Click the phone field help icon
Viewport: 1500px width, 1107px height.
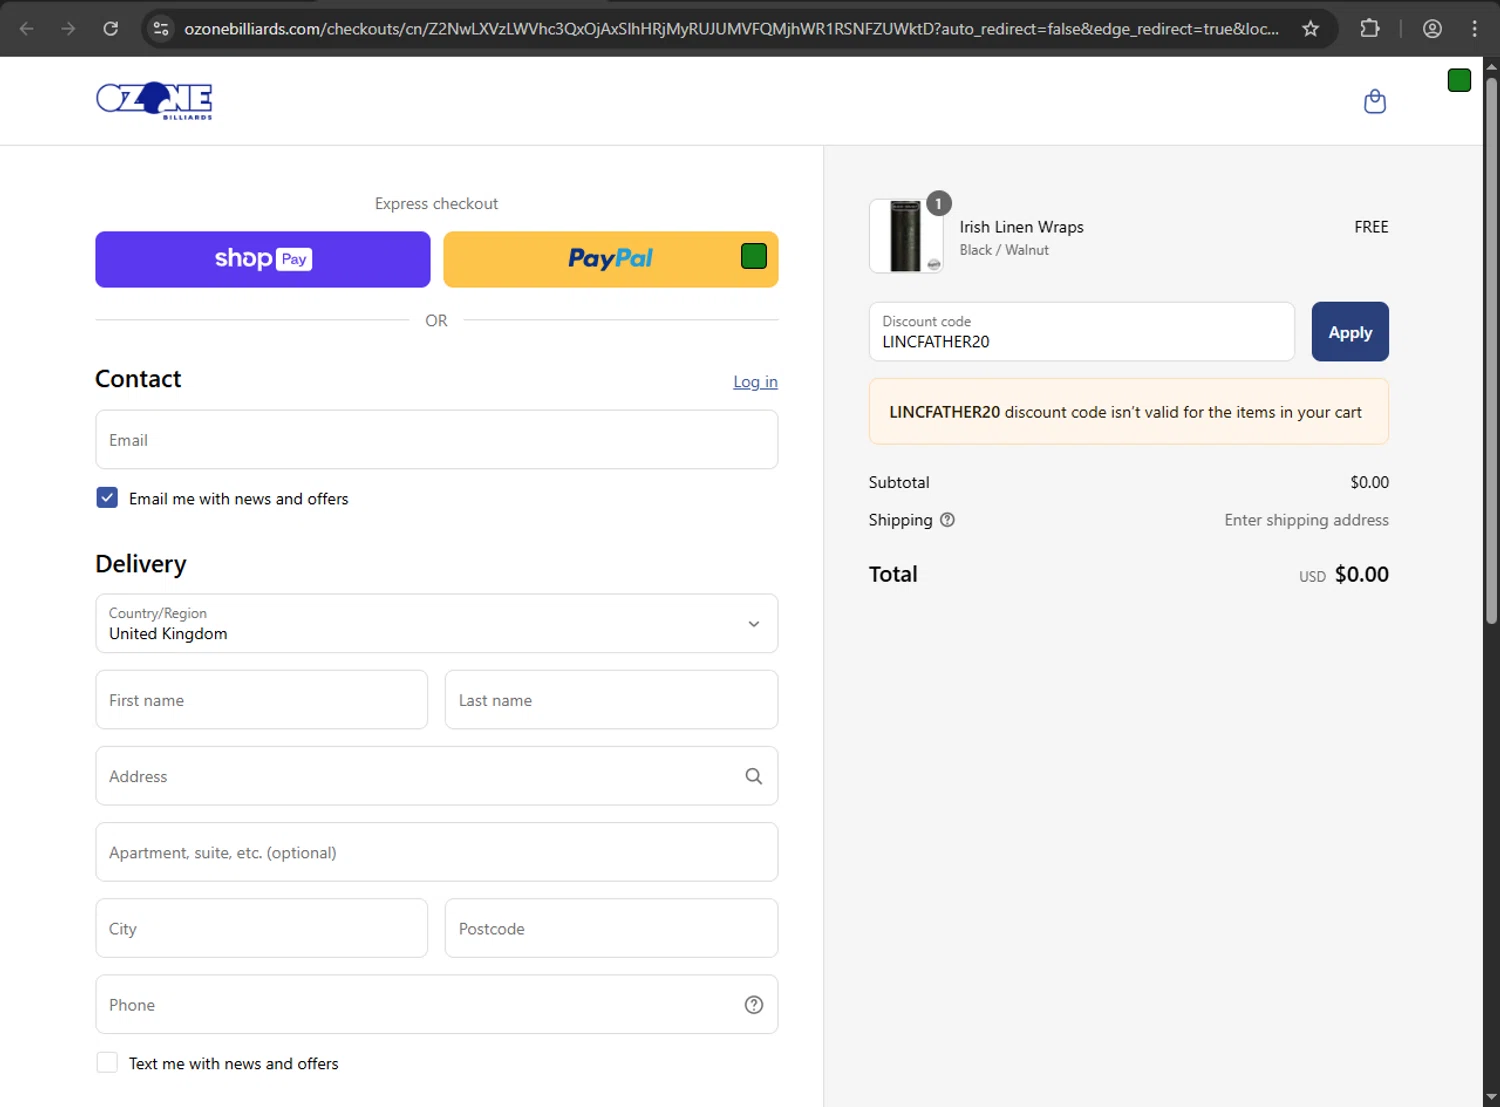(x=753, y=1005)
